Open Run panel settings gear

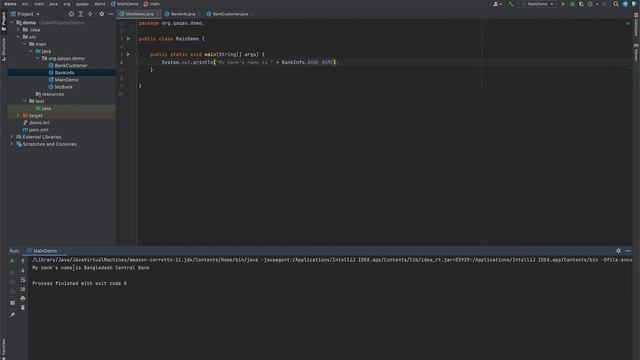click(618, 251)
